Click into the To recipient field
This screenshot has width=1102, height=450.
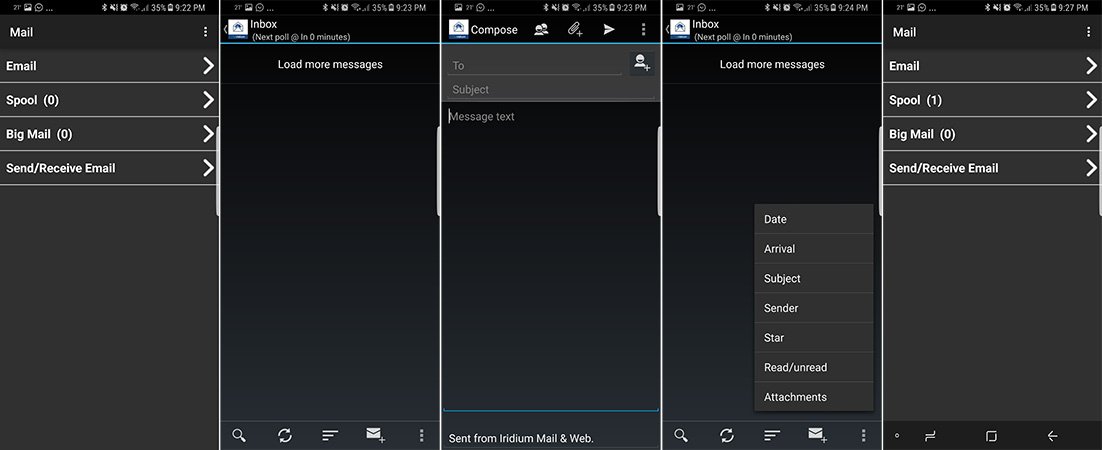535,66
